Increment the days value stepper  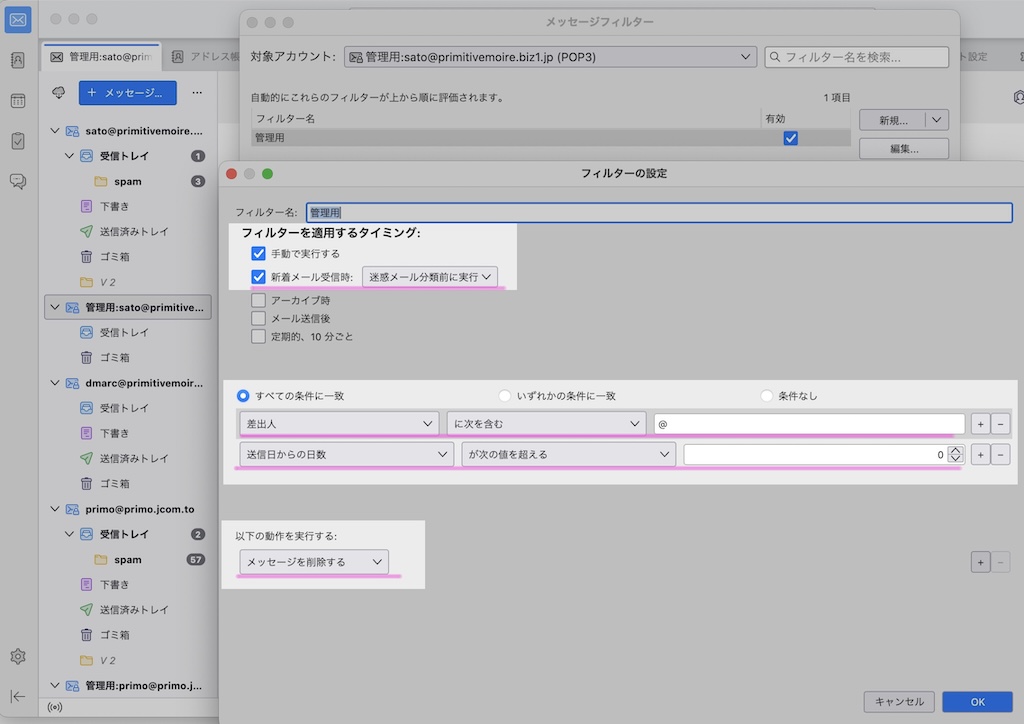[x=956, y=450]
